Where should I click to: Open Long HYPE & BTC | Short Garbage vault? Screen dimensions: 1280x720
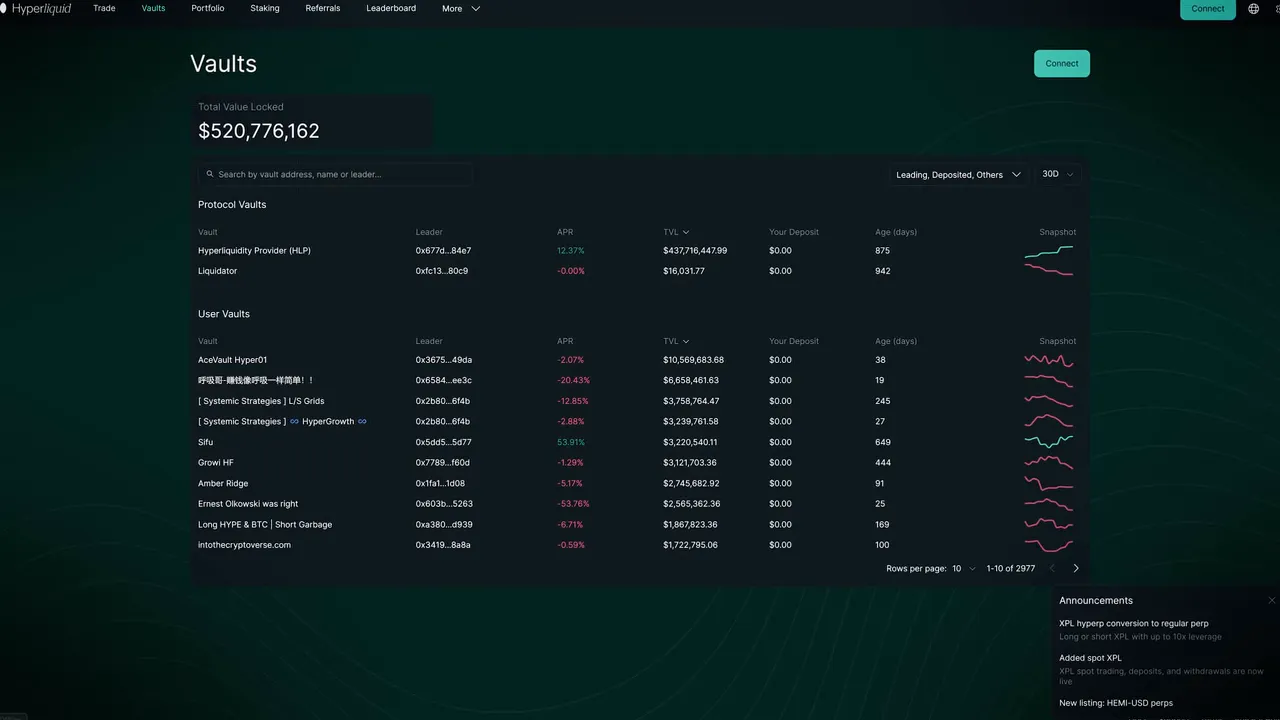265,524
